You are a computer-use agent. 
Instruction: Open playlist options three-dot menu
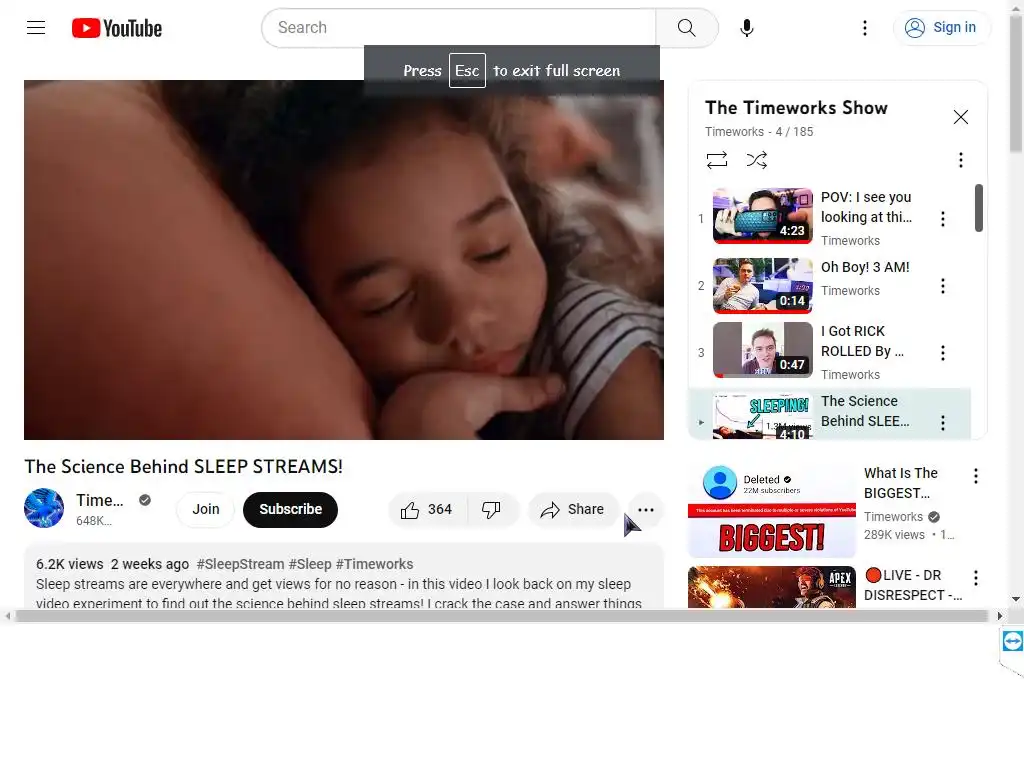pyautogui.click(x=960, y=160)
